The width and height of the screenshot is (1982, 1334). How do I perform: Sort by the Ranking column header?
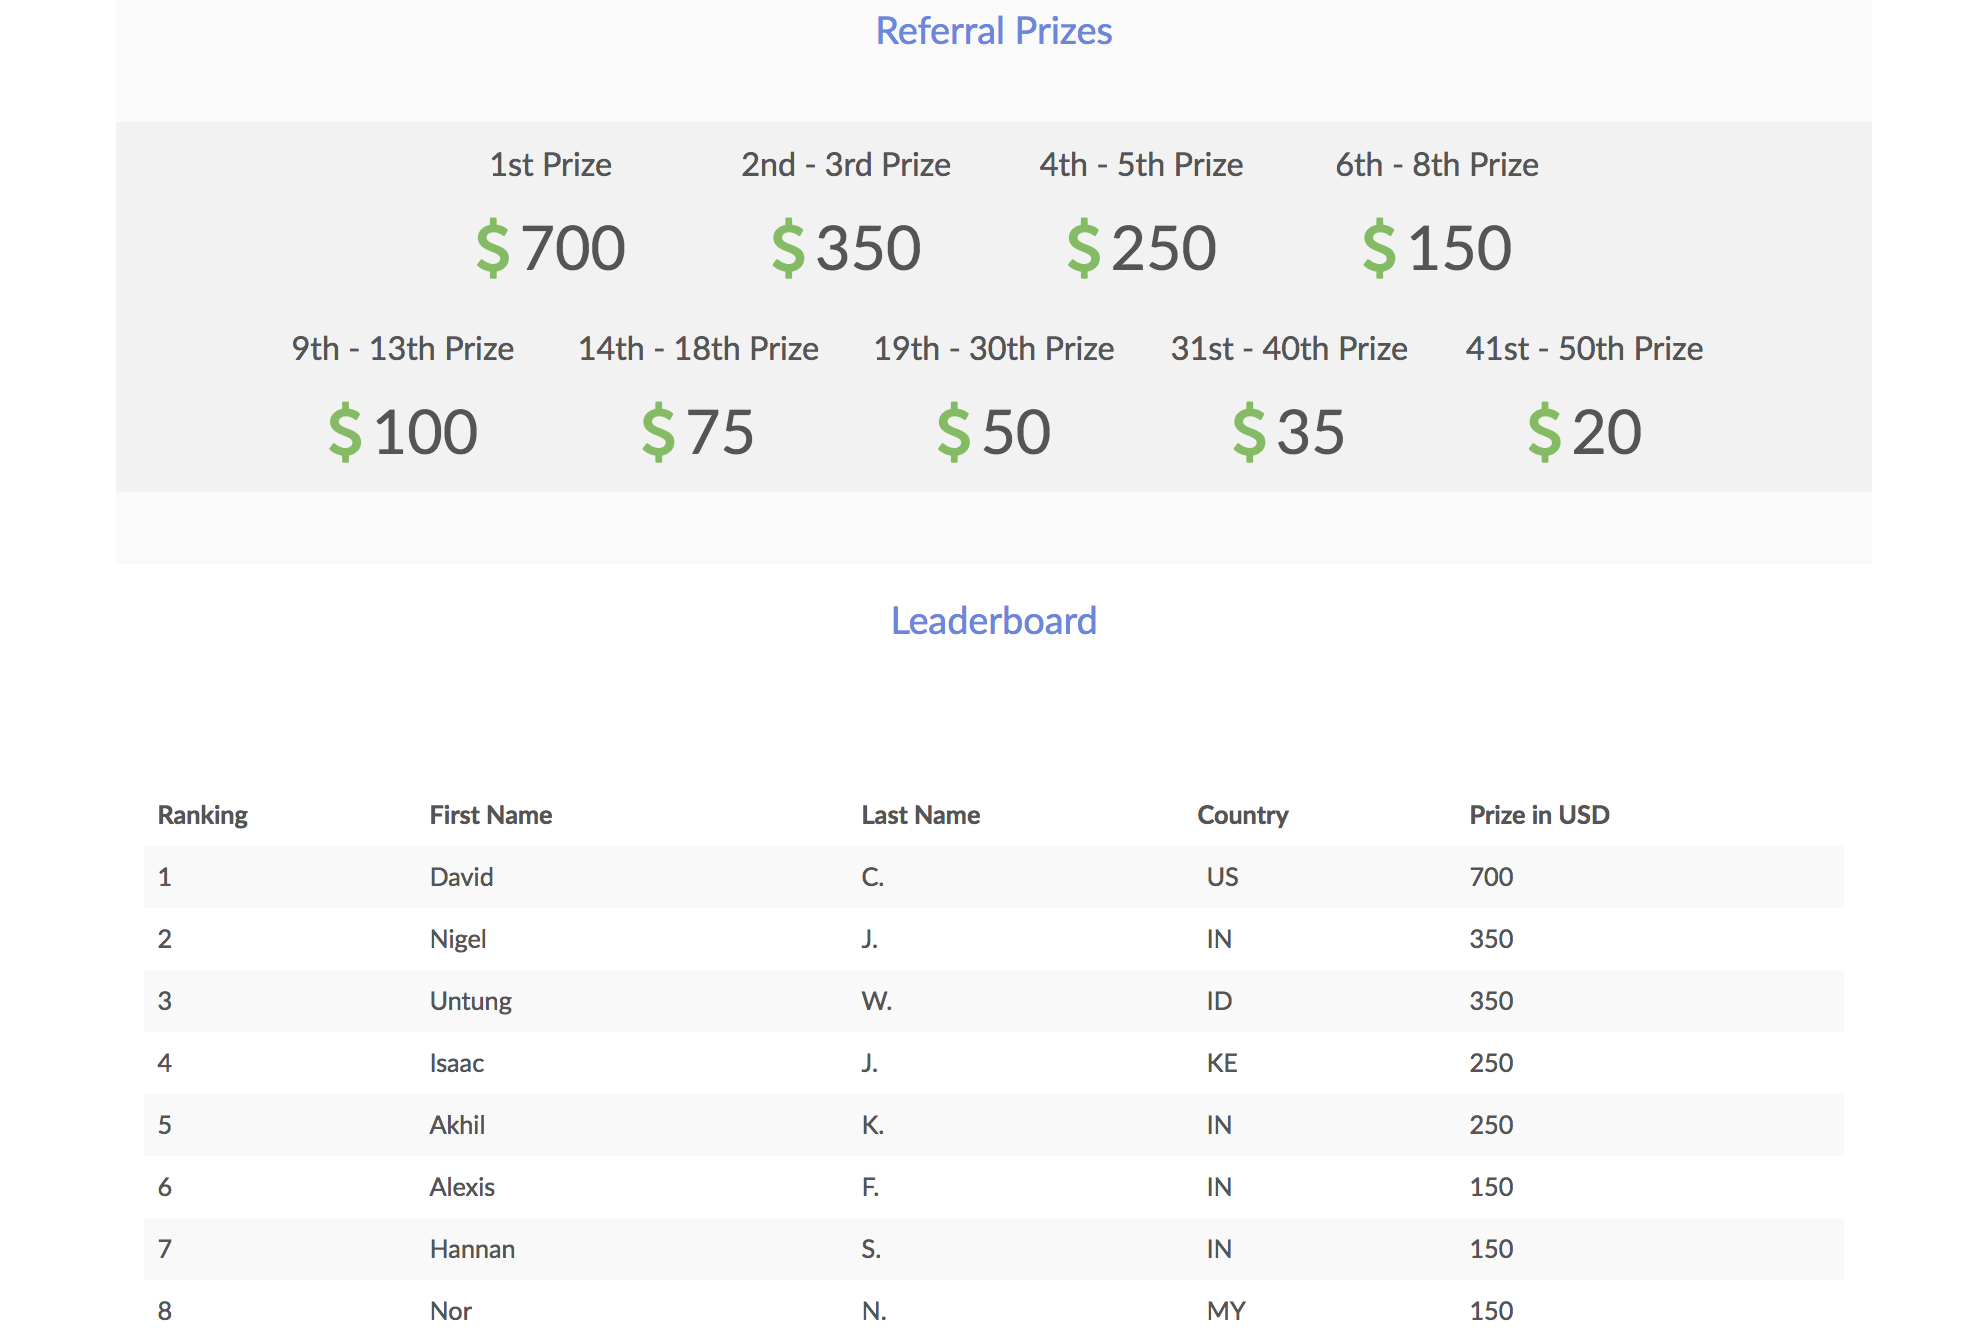(203, 815)
